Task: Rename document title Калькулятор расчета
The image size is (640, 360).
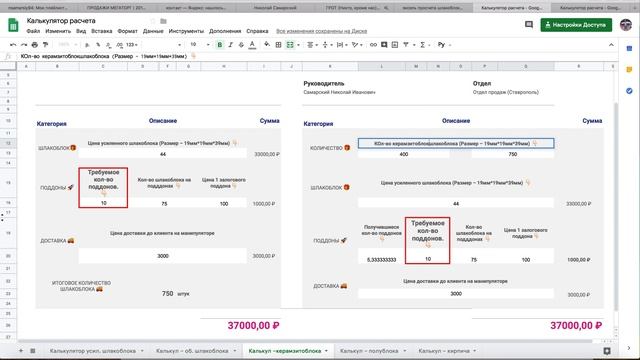Action: coord(61,21)
